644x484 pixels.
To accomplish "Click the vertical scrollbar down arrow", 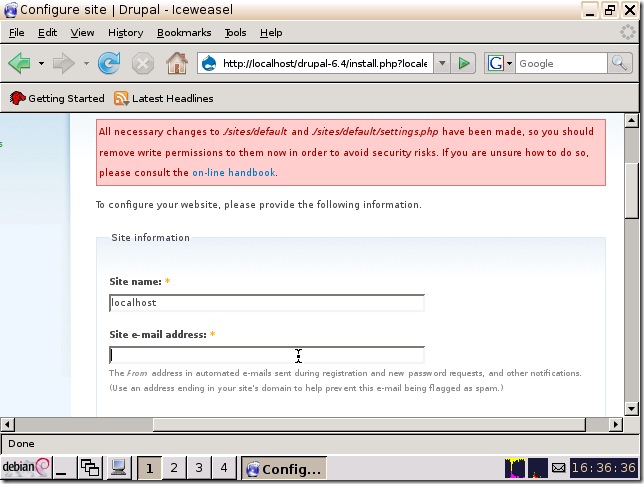I will coord(631,408).
